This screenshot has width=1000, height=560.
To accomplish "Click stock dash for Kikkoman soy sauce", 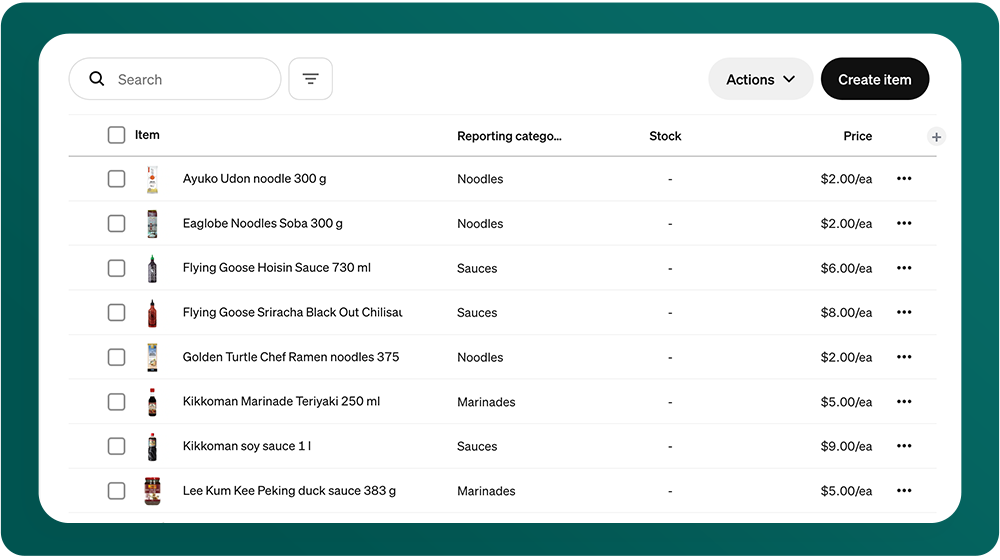I will click(670, 446).
